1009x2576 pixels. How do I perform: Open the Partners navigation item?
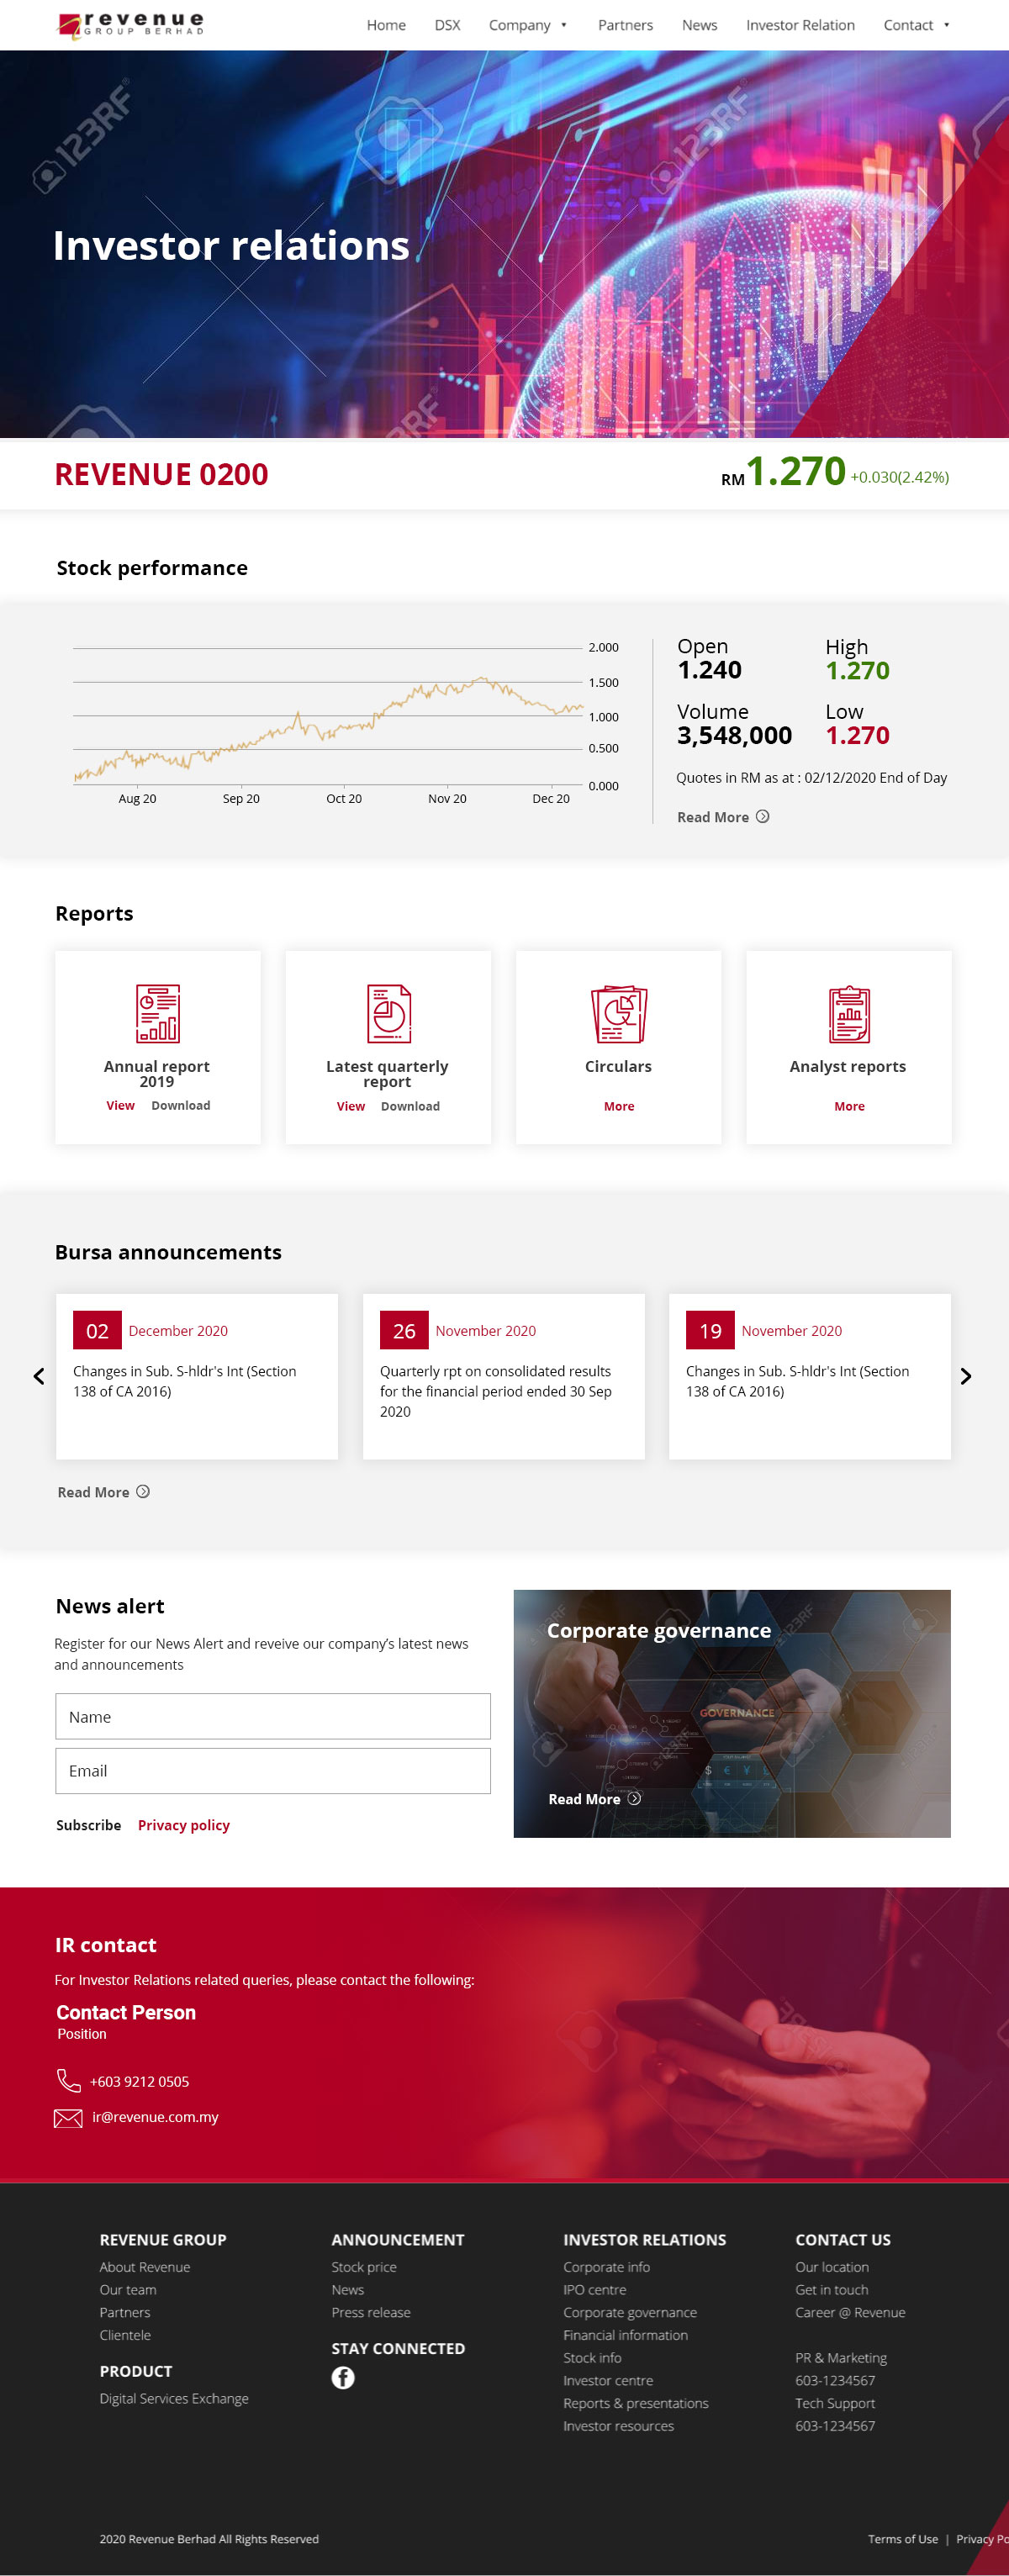coord(625,25)
